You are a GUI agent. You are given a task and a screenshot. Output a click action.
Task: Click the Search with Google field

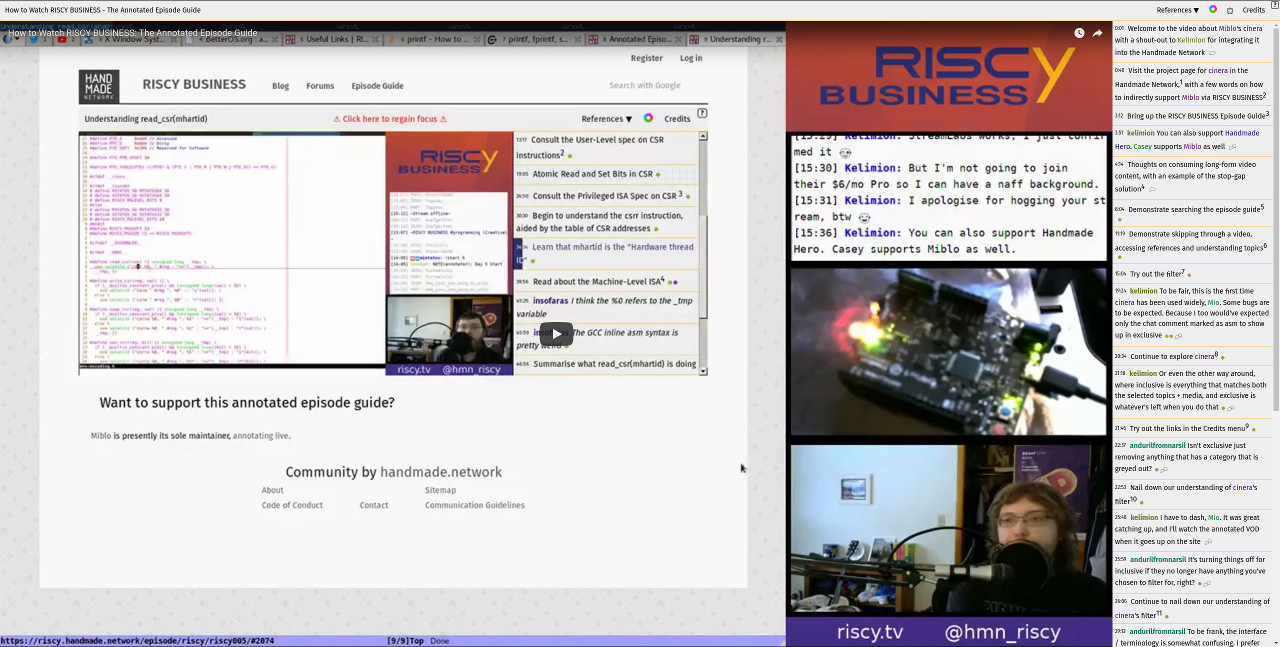point(645,85)
